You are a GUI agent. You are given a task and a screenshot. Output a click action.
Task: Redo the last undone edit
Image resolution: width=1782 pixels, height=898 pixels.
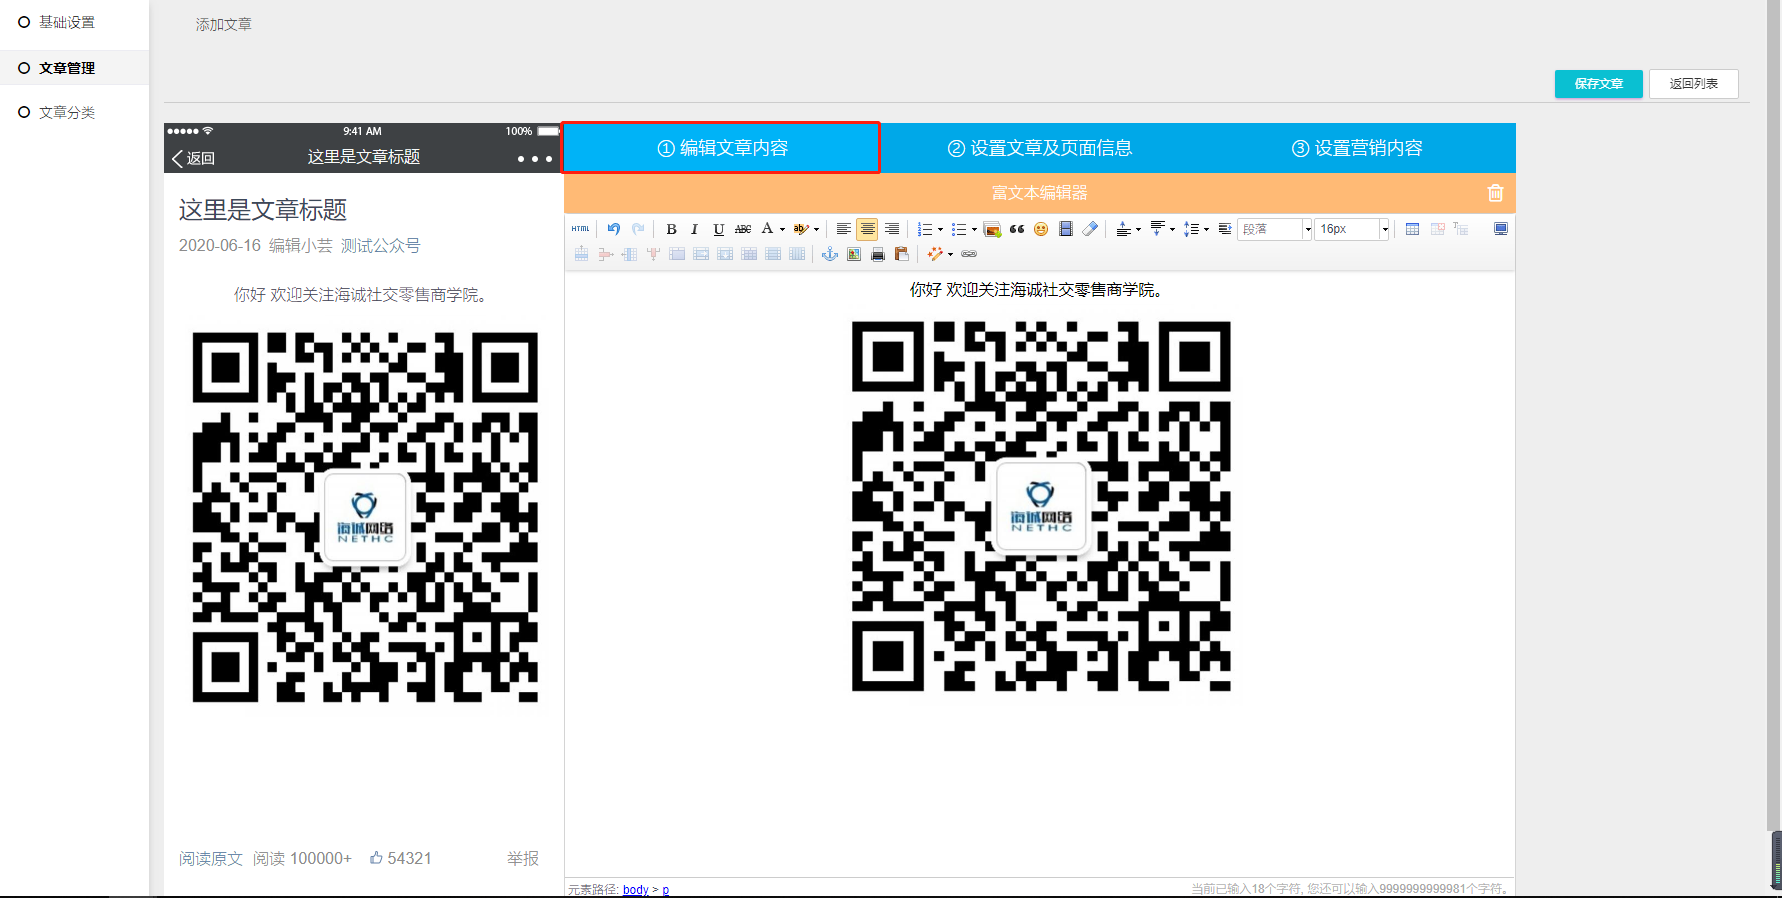click(x=638, y=229)
